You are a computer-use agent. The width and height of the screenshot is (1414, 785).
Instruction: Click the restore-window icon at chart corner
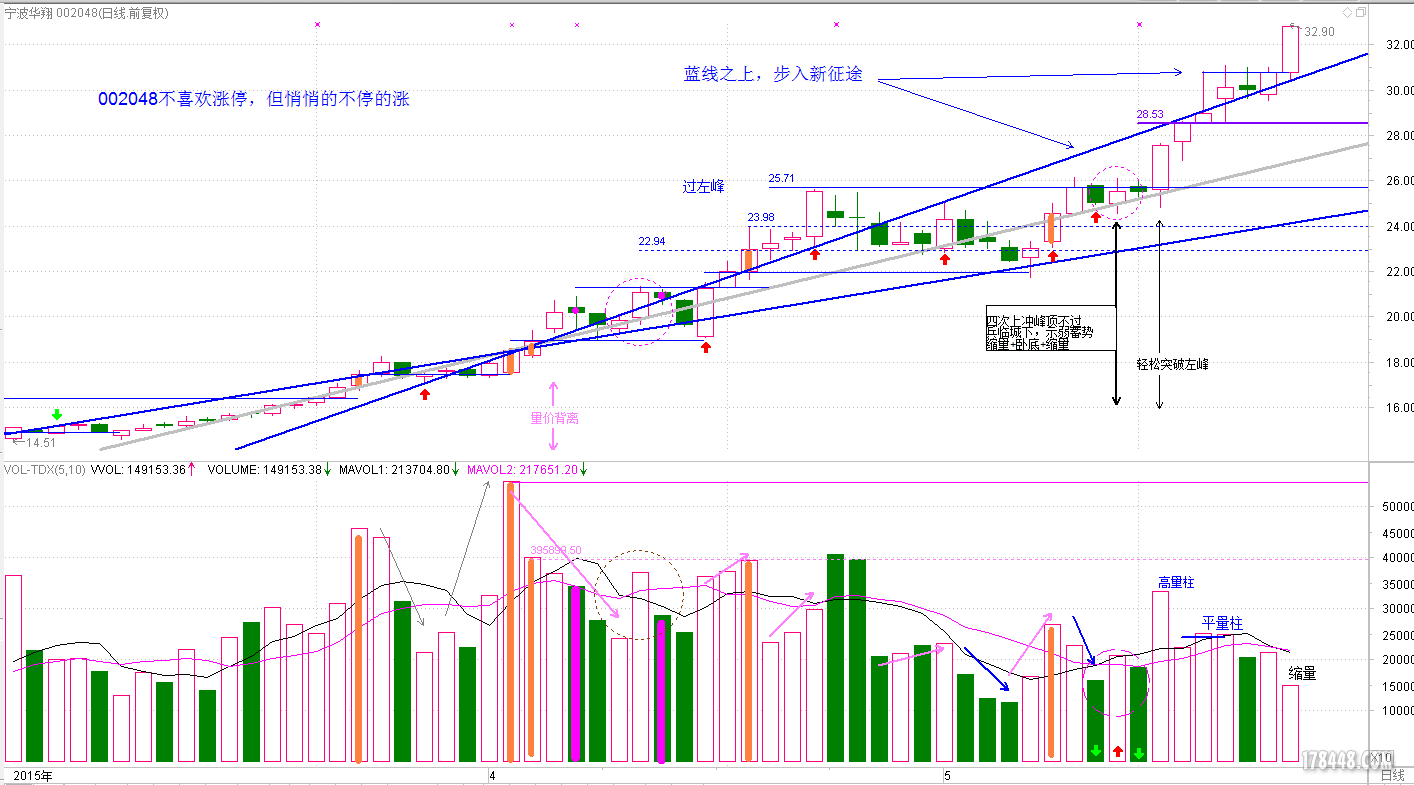[1360, 13]
